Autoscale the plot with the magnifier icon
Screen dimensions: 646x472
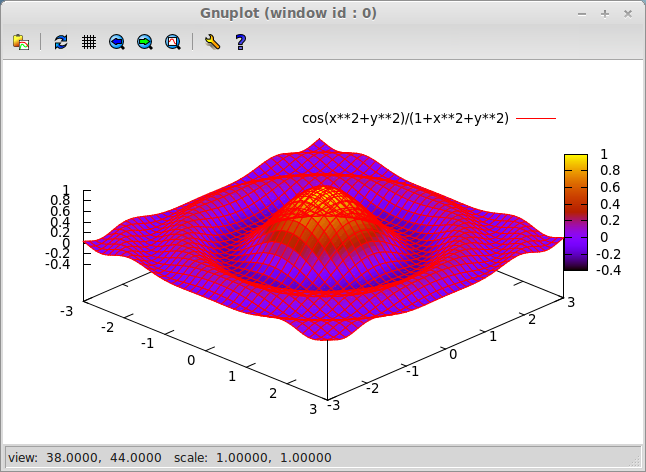(x=172, y=42)
